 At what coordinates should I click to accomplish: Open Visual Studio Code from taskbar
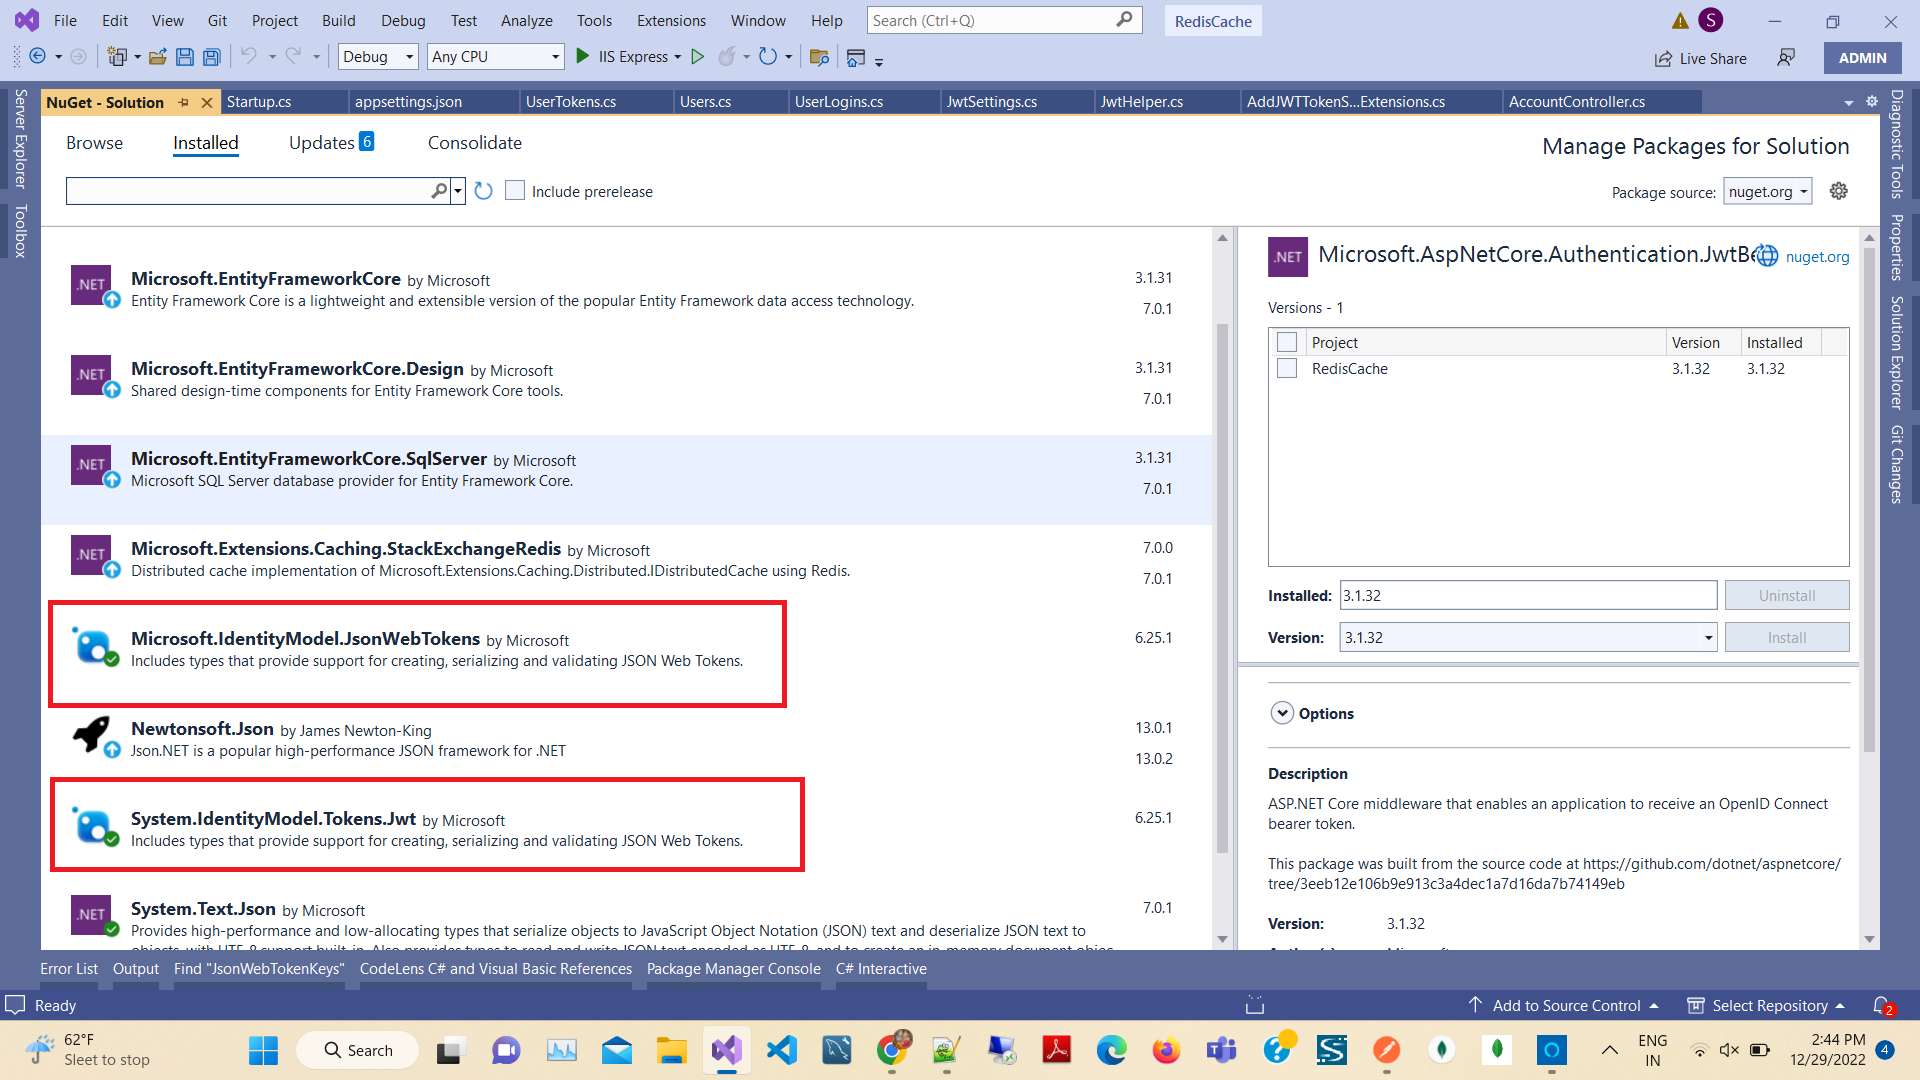(781, 1050)
